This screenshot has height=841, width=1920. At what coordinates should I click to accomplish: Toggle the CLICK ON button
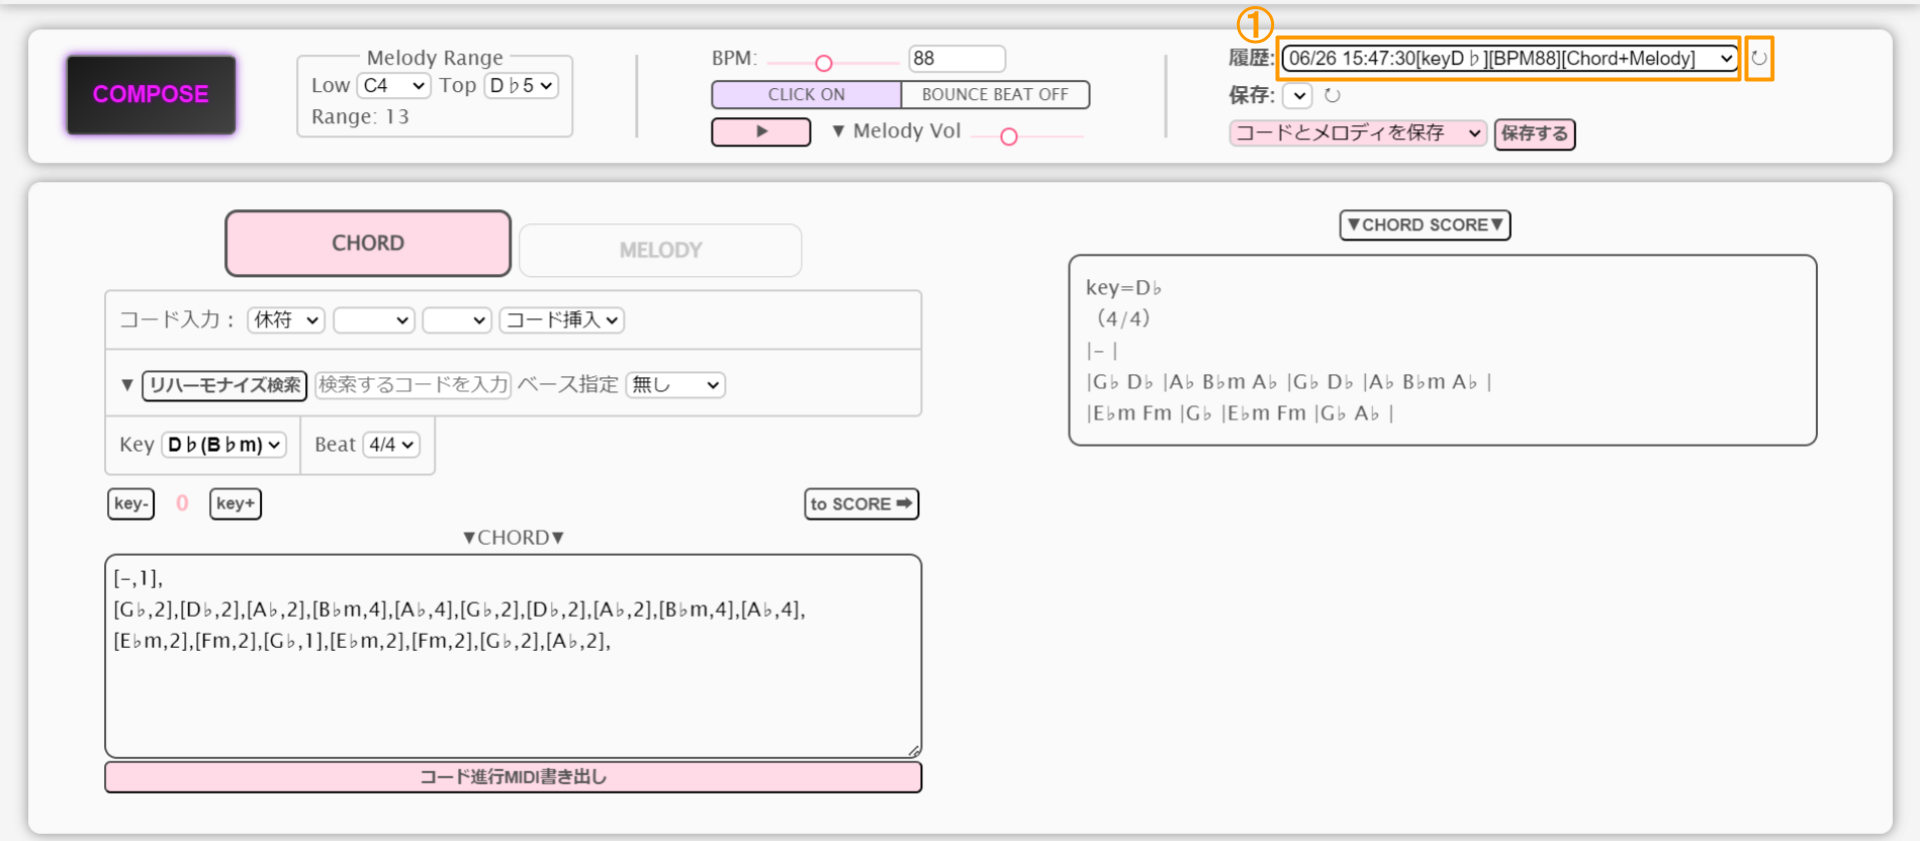(x=806, y=95)
